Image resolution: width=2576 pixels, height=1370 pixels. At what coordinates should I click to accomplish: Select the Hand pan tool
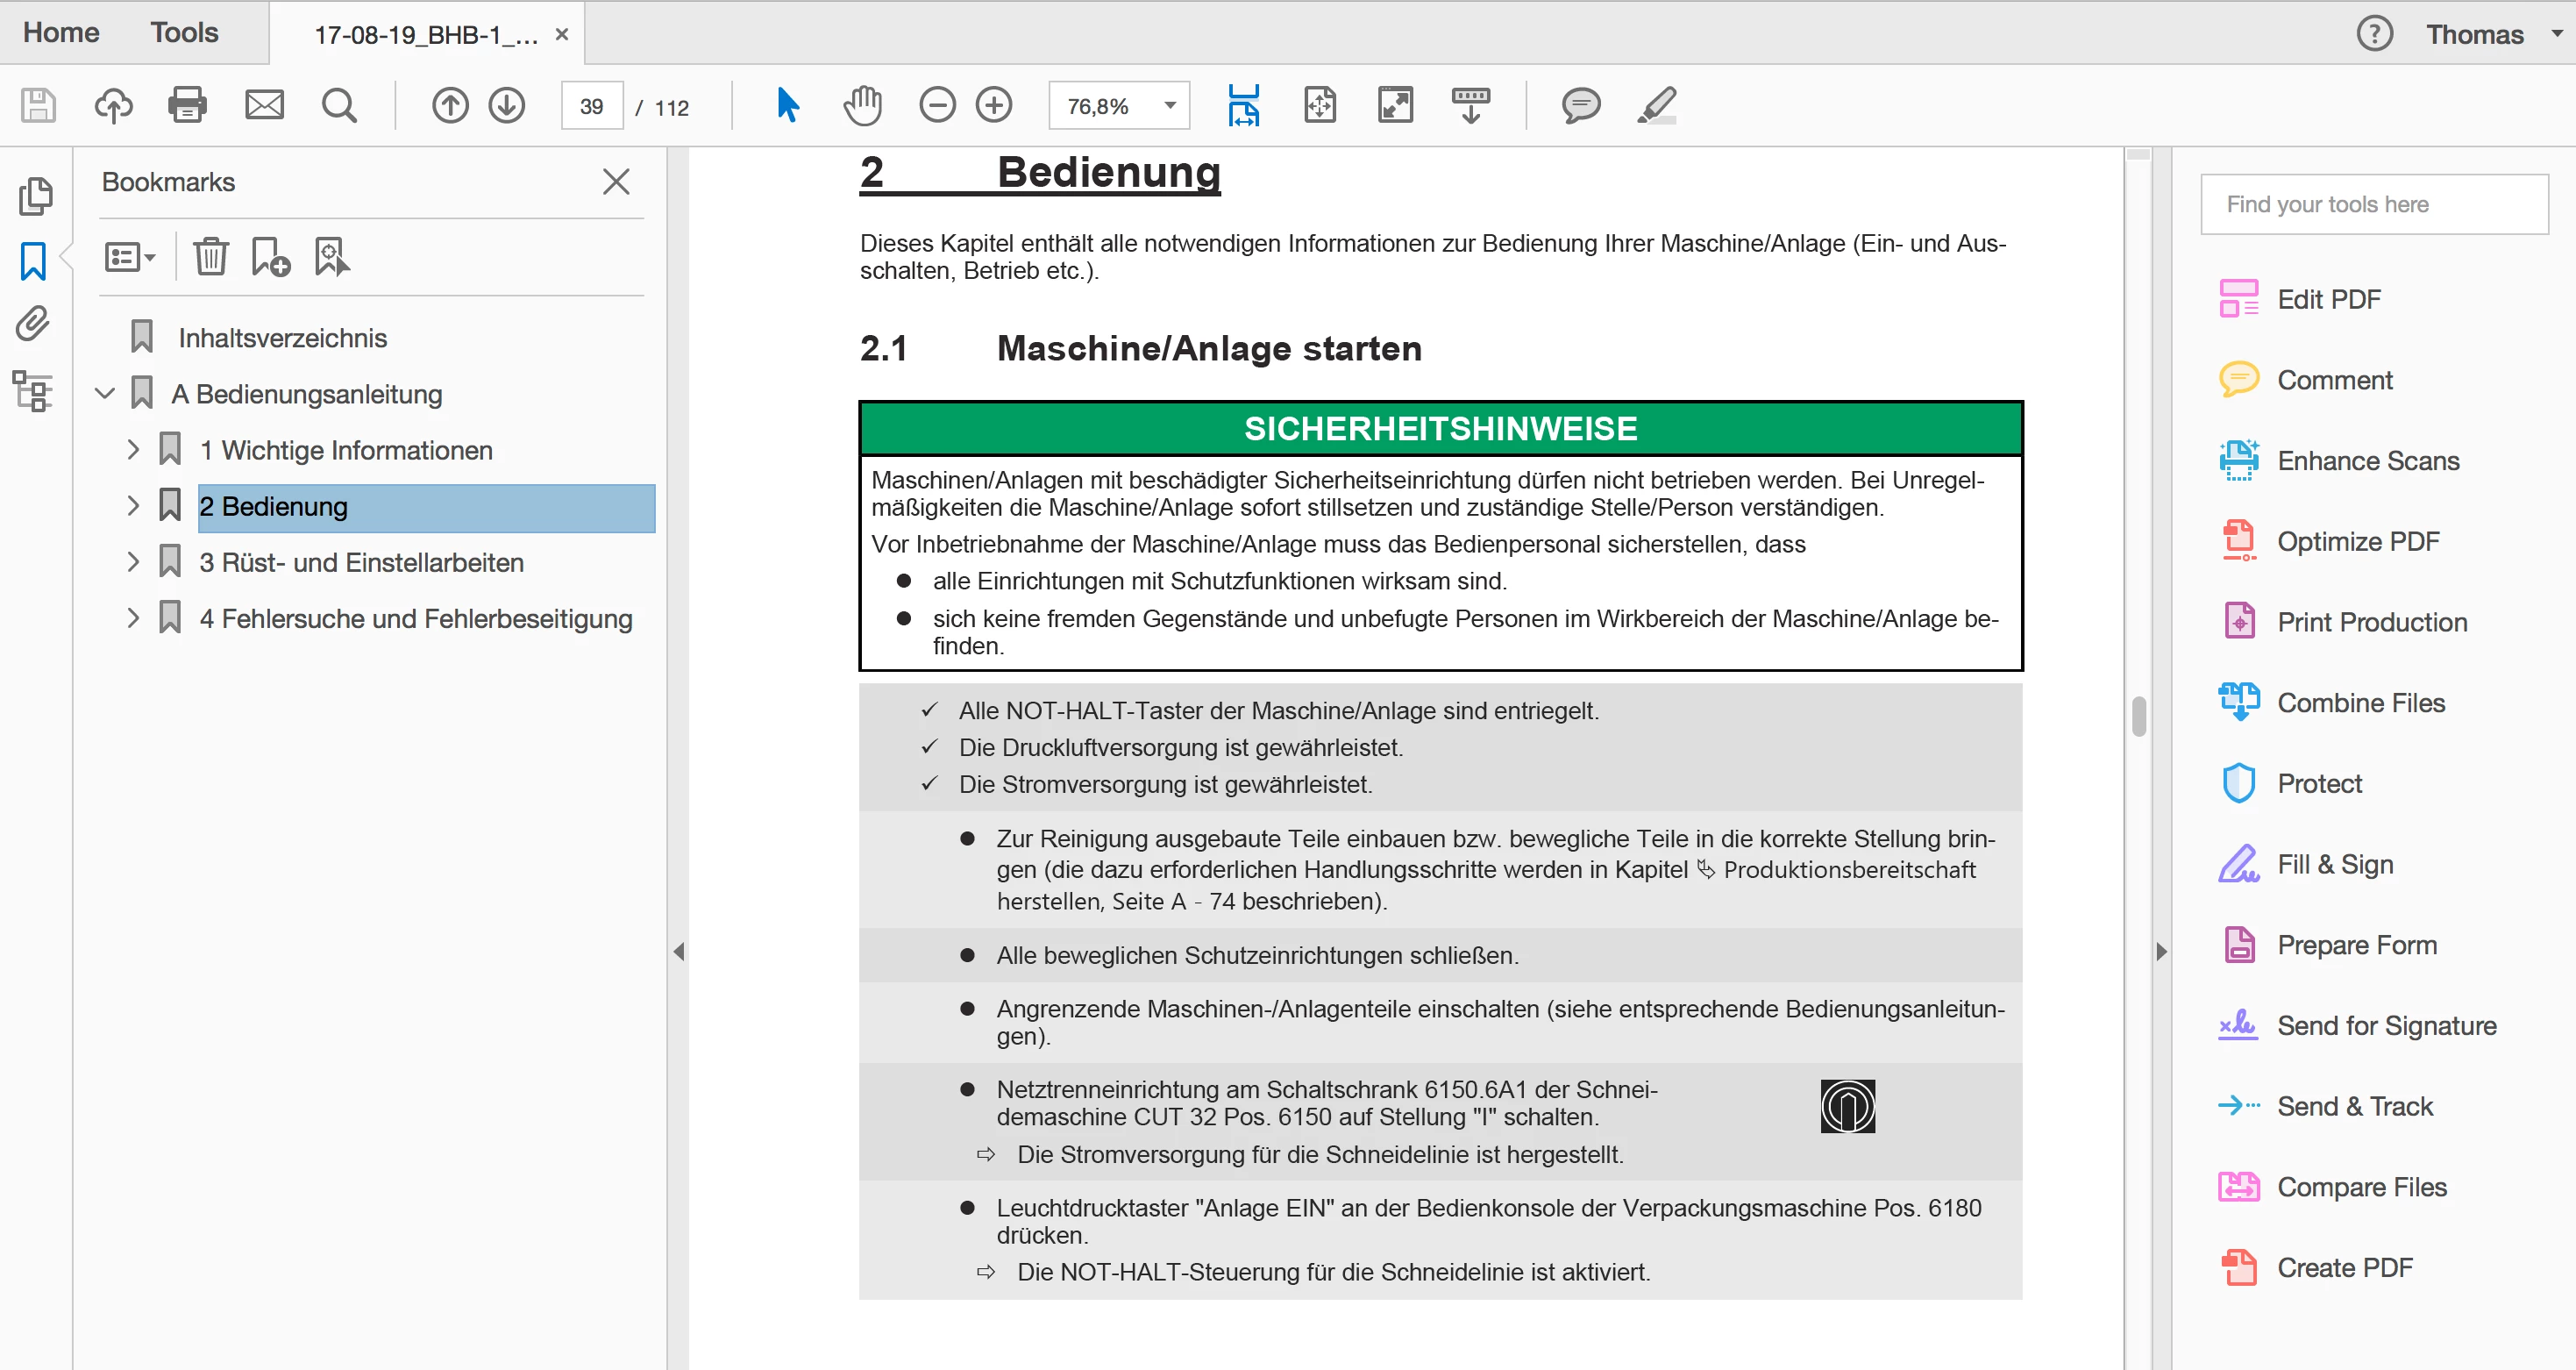click(862, 105)
